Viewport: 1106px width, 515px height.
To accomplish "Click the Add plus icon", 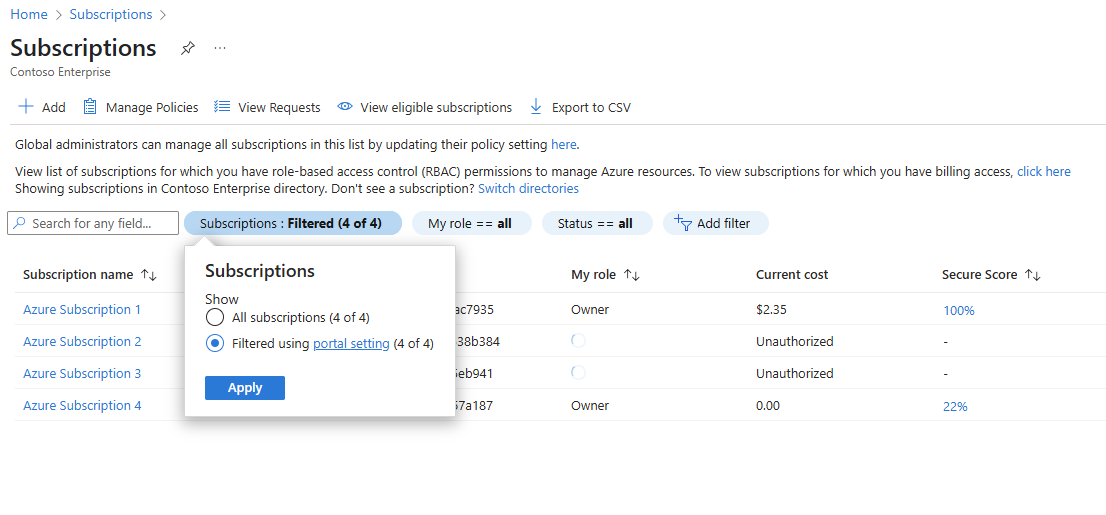I will pyautogui.click(x=27, y=107).
